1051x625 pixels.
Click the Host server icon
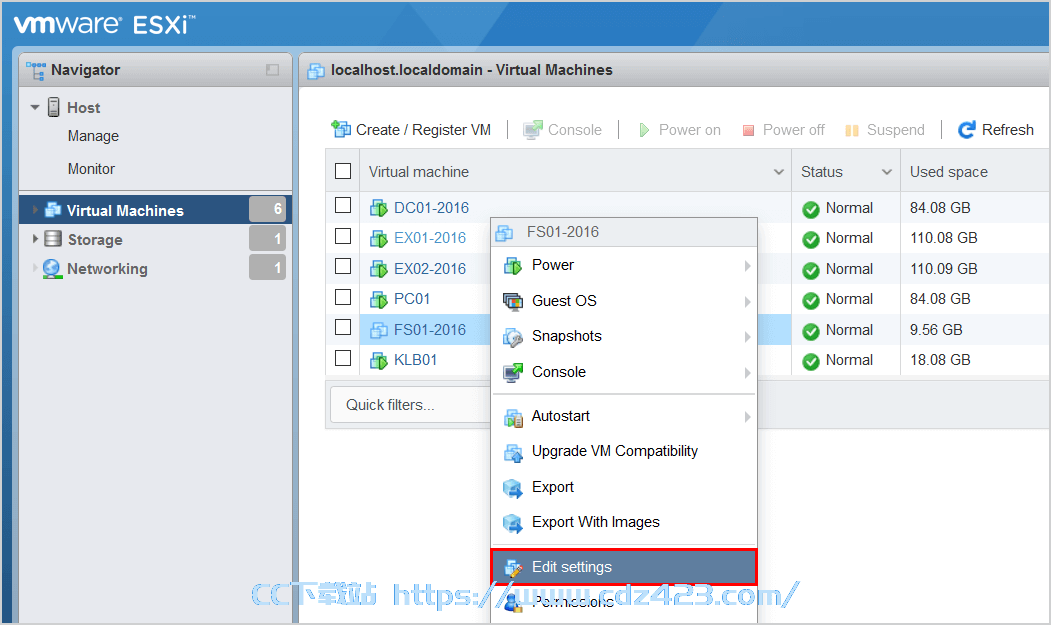pos(54,107)
